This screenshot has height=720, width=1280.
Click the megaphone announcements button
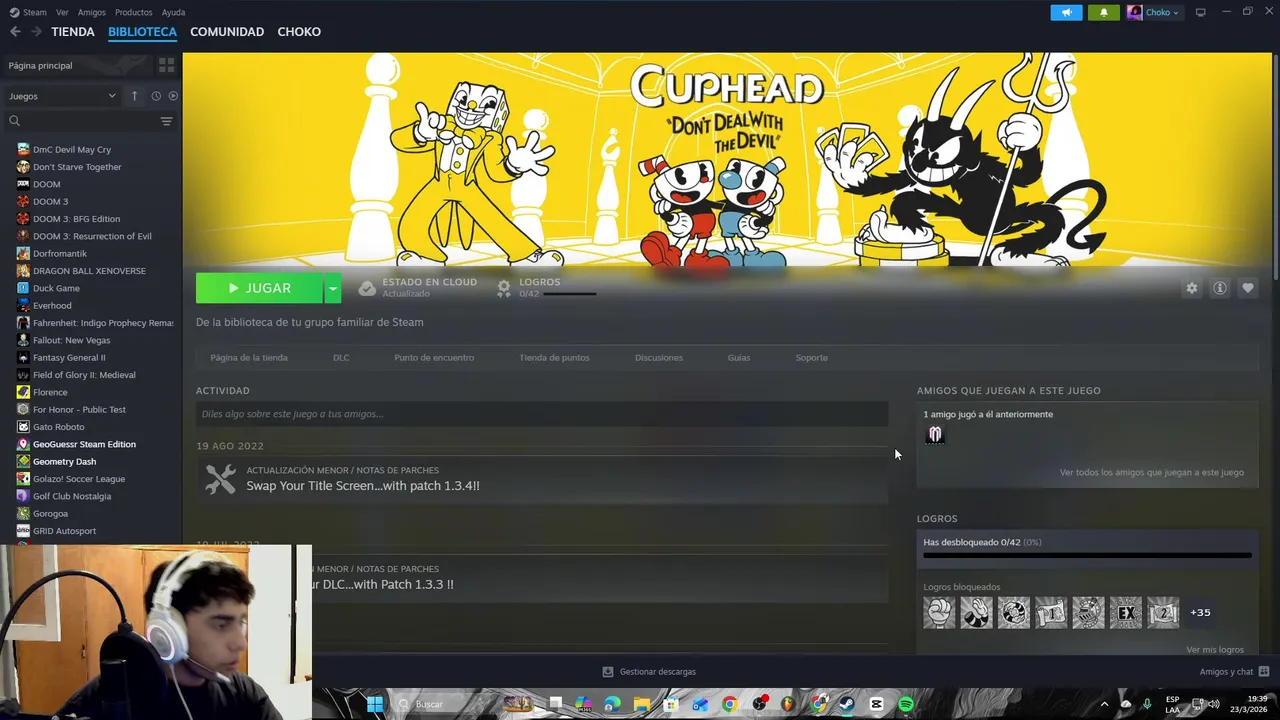click(1066, 12)
